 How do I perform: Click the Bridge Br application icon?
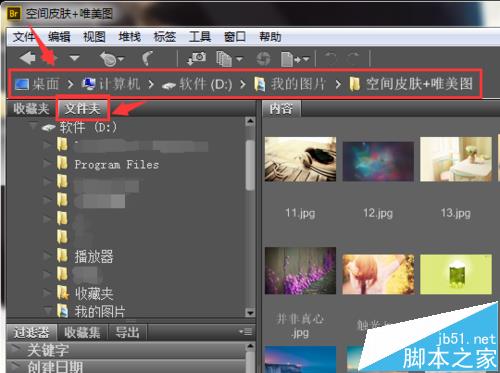pyautogui.click(x=14, y=14)
